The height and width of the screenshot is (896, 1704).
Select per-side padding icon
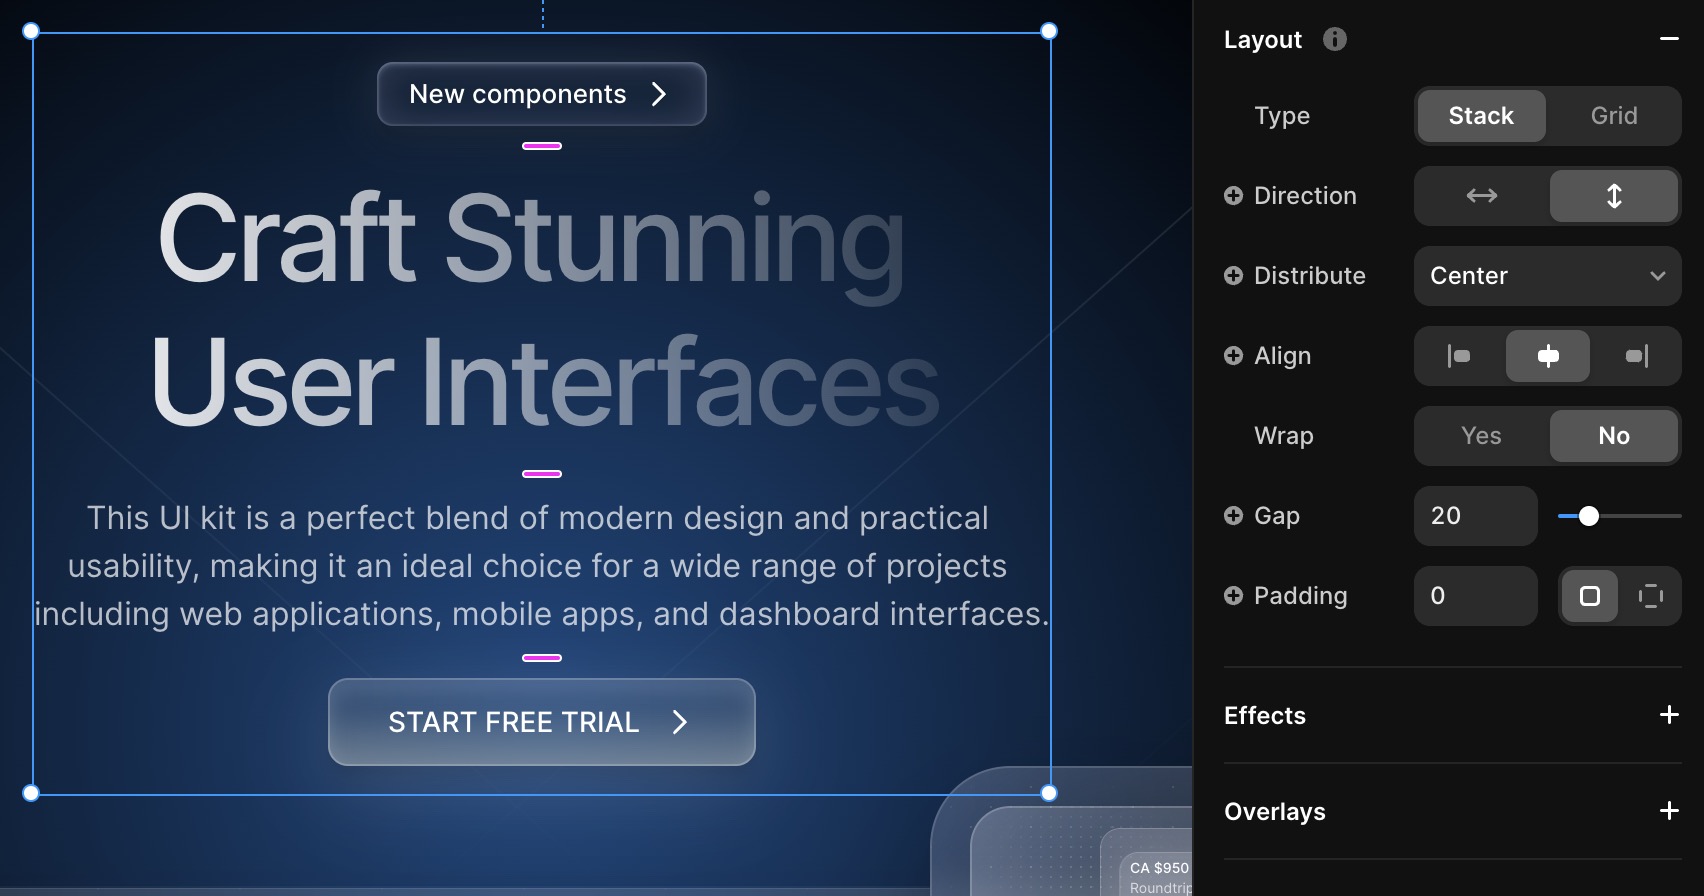[1650, 596]
